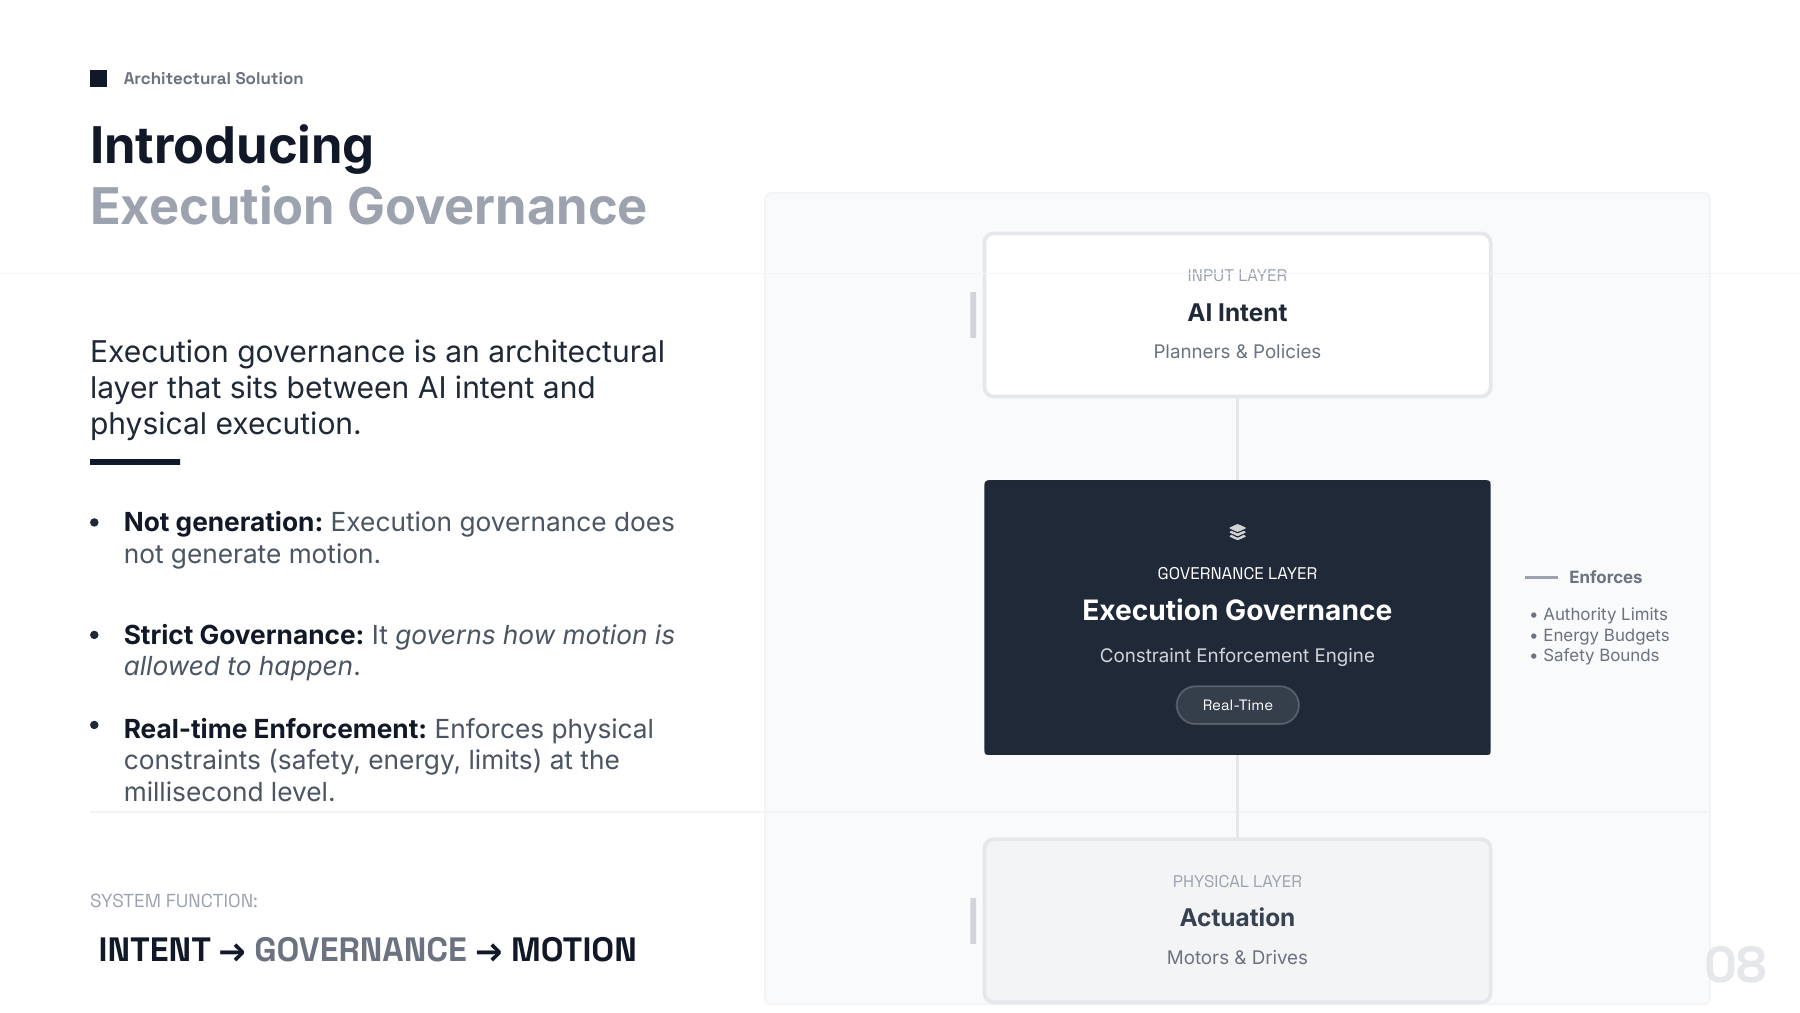Screen dimensions: 1800x1013
Task: Select the Energy Budgets bullet
Action: (1599, 635)
